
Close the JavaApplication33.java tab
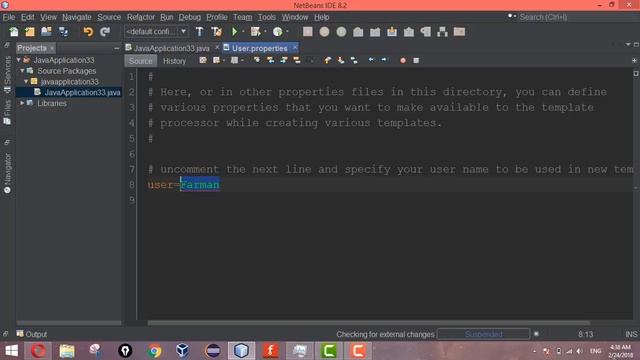pos(217,47)
